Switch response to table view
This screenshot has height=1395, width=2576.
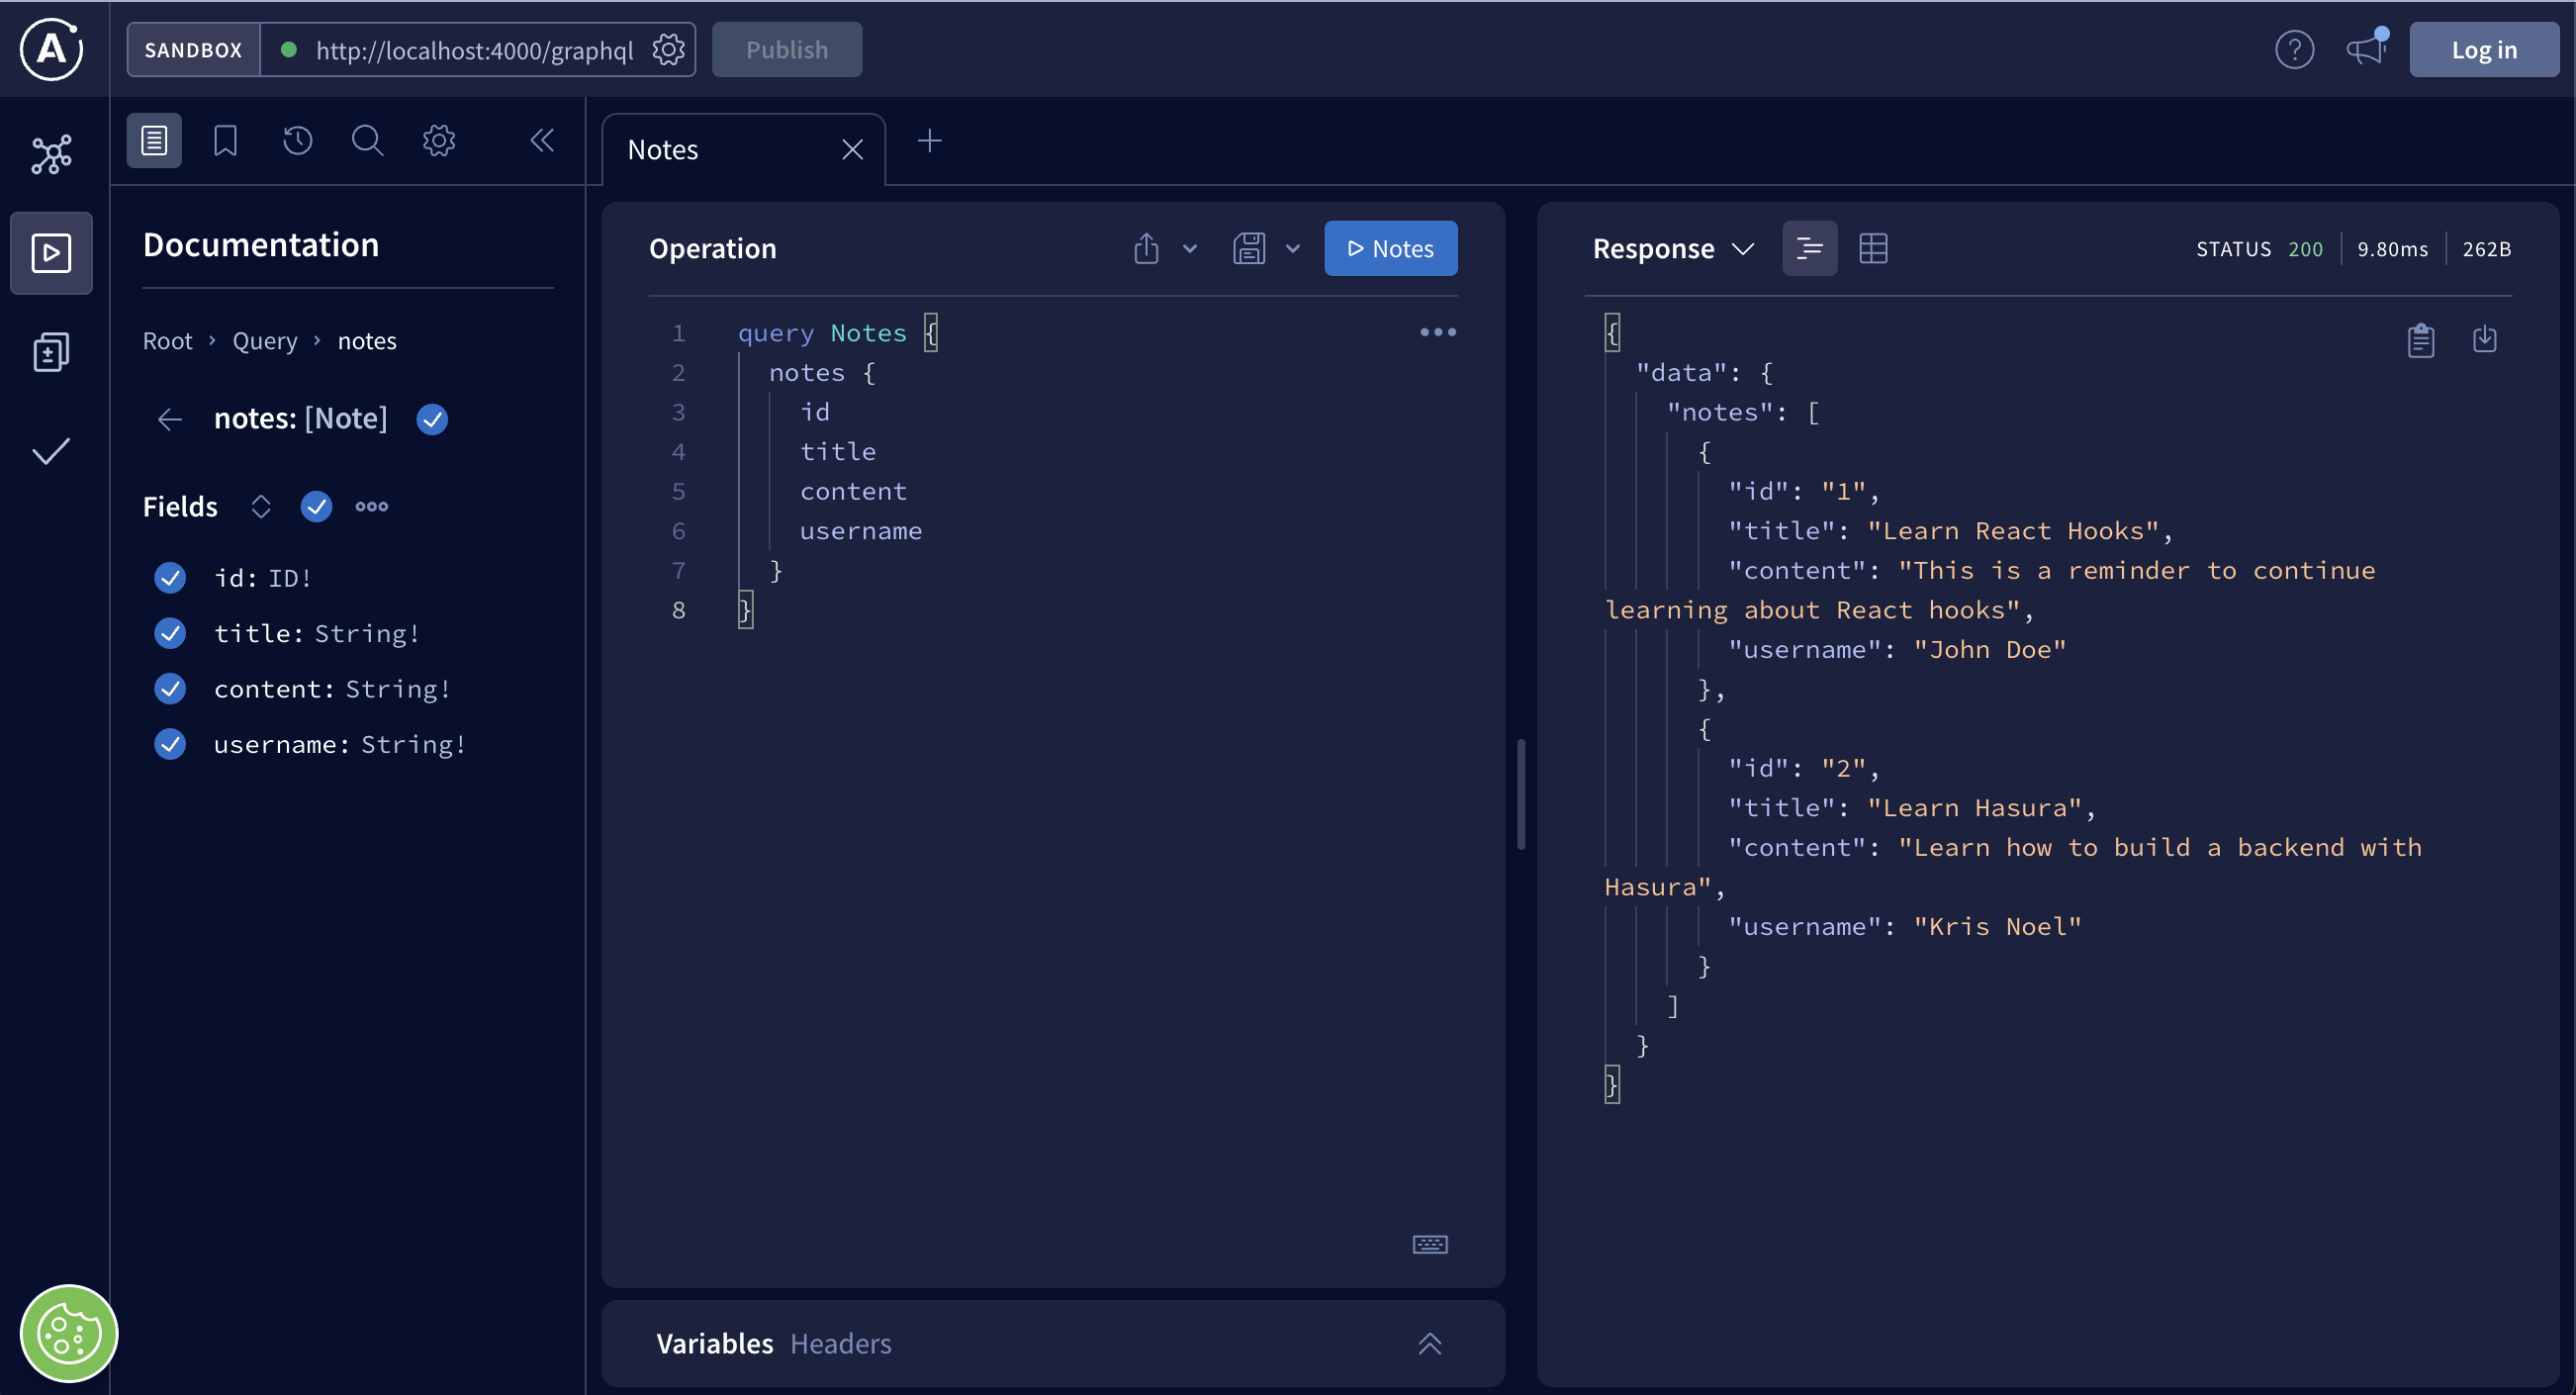coord(1873,248)
